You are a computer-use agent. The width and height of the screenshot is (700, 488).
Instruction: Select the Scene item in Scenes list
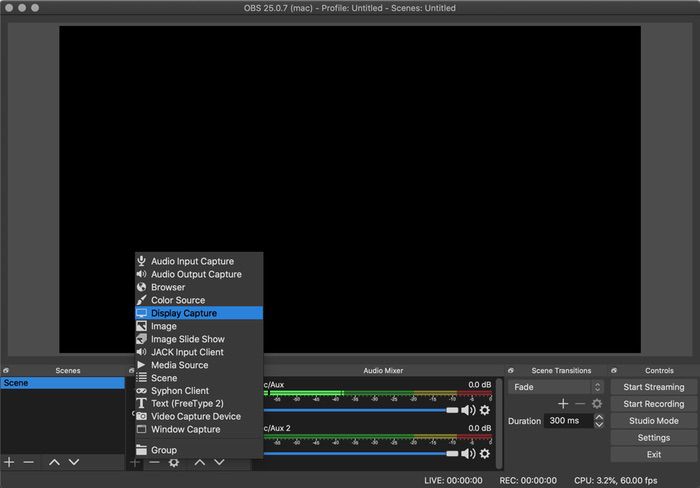coord(62,383)
